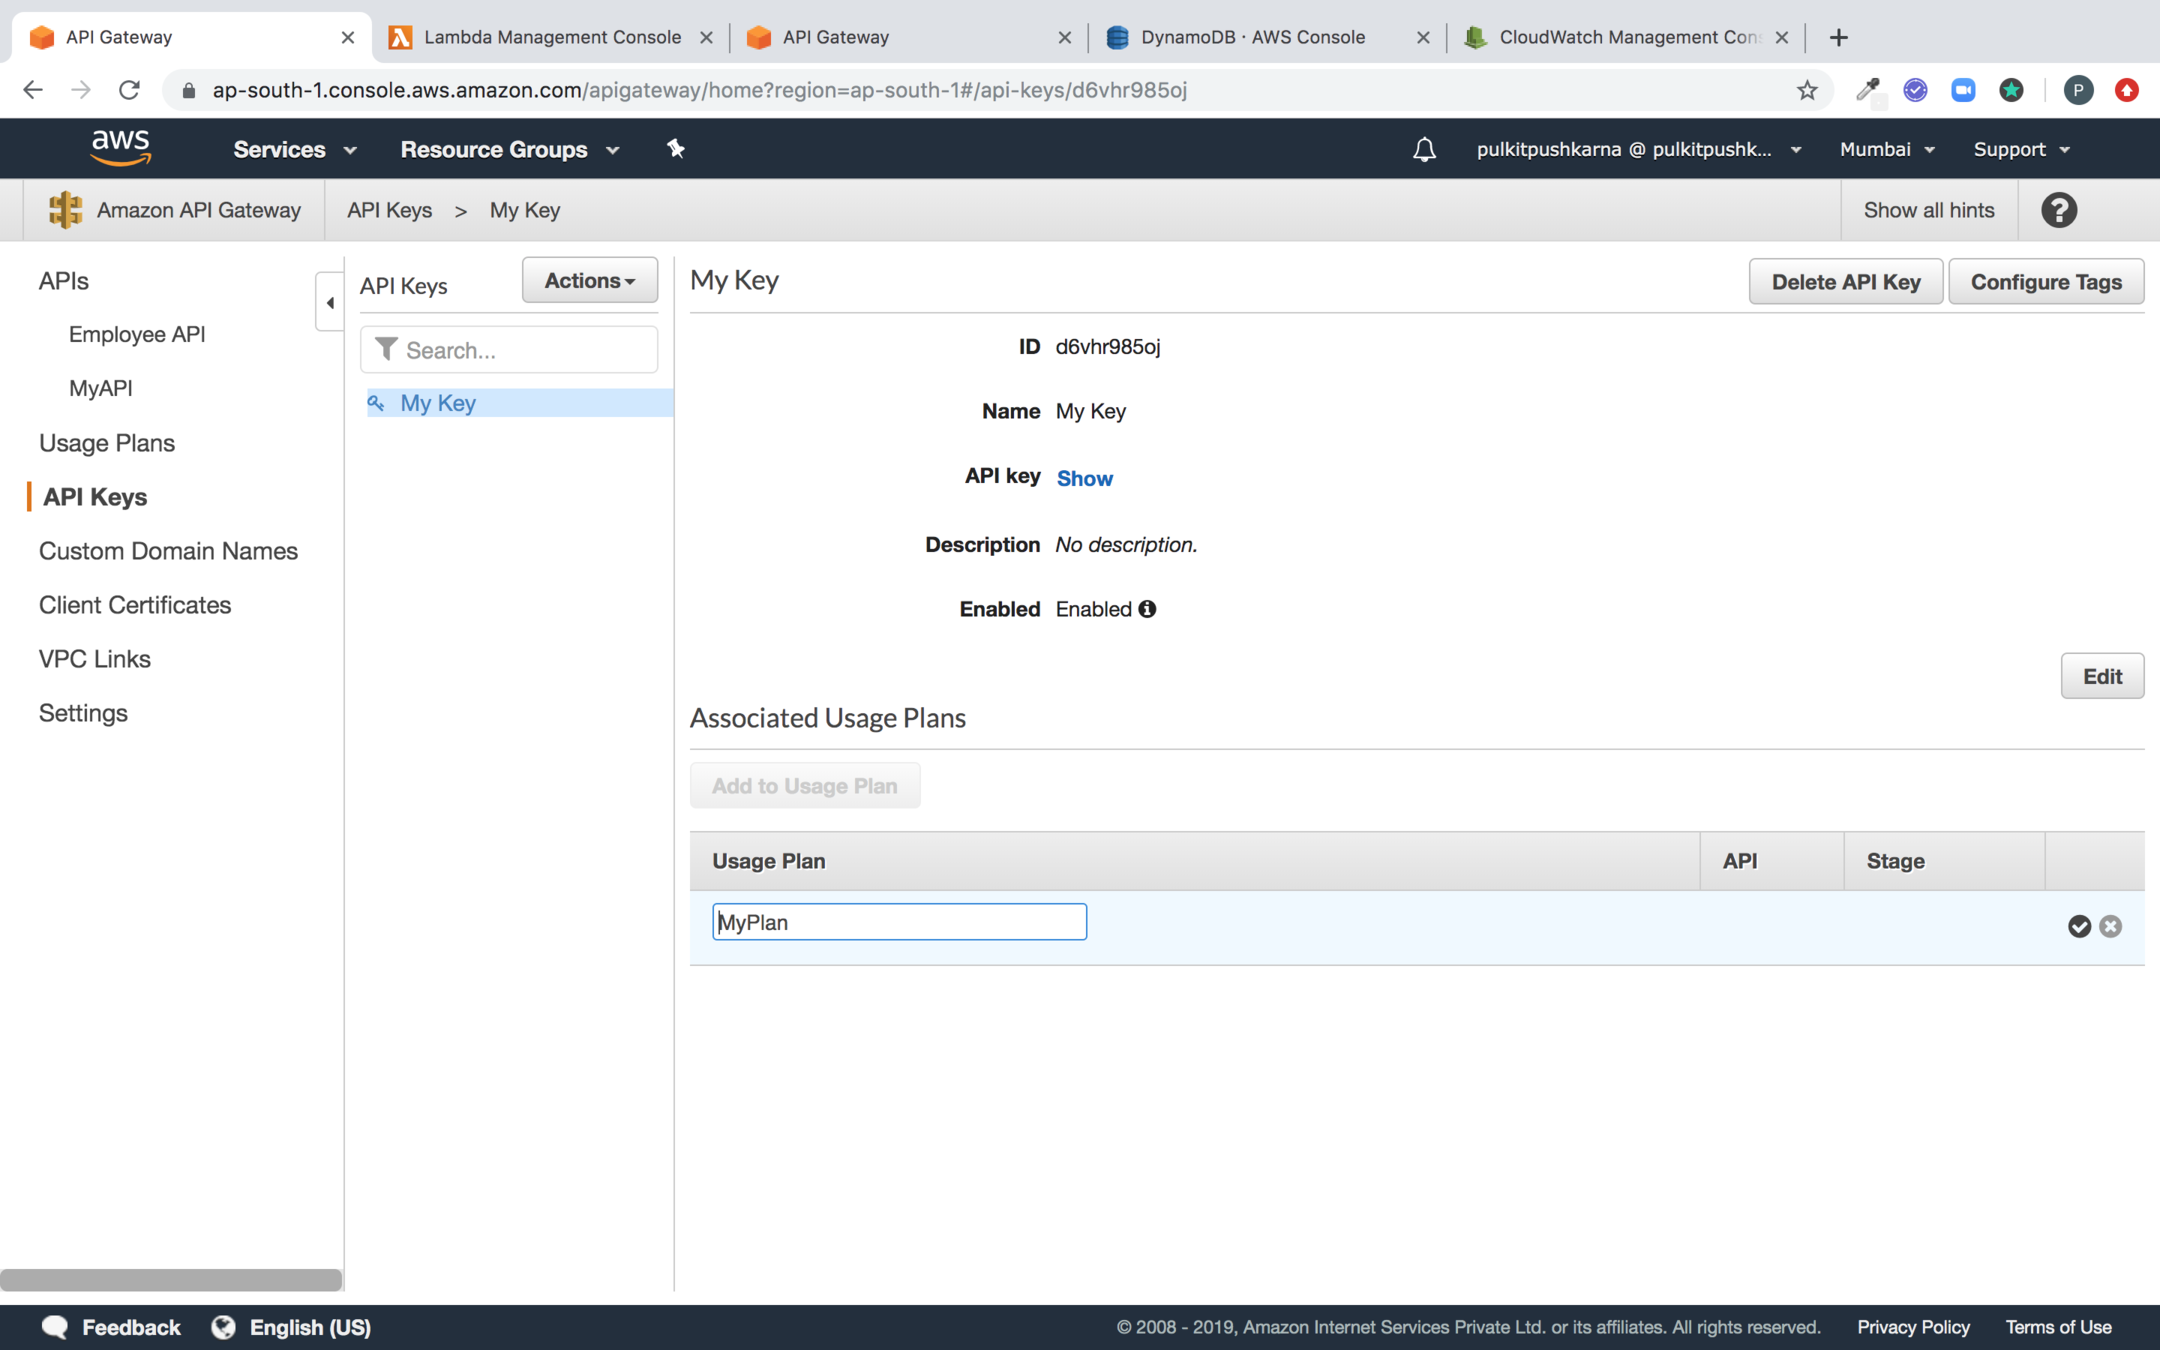This screenshot has width=2160, height=1350.
Task: Expand the Services menu
Action: pos(294,149)
